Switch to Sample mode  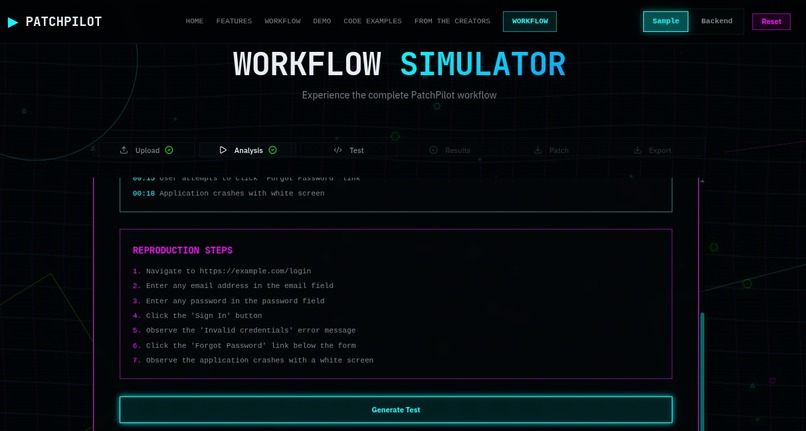click(666, 22)
